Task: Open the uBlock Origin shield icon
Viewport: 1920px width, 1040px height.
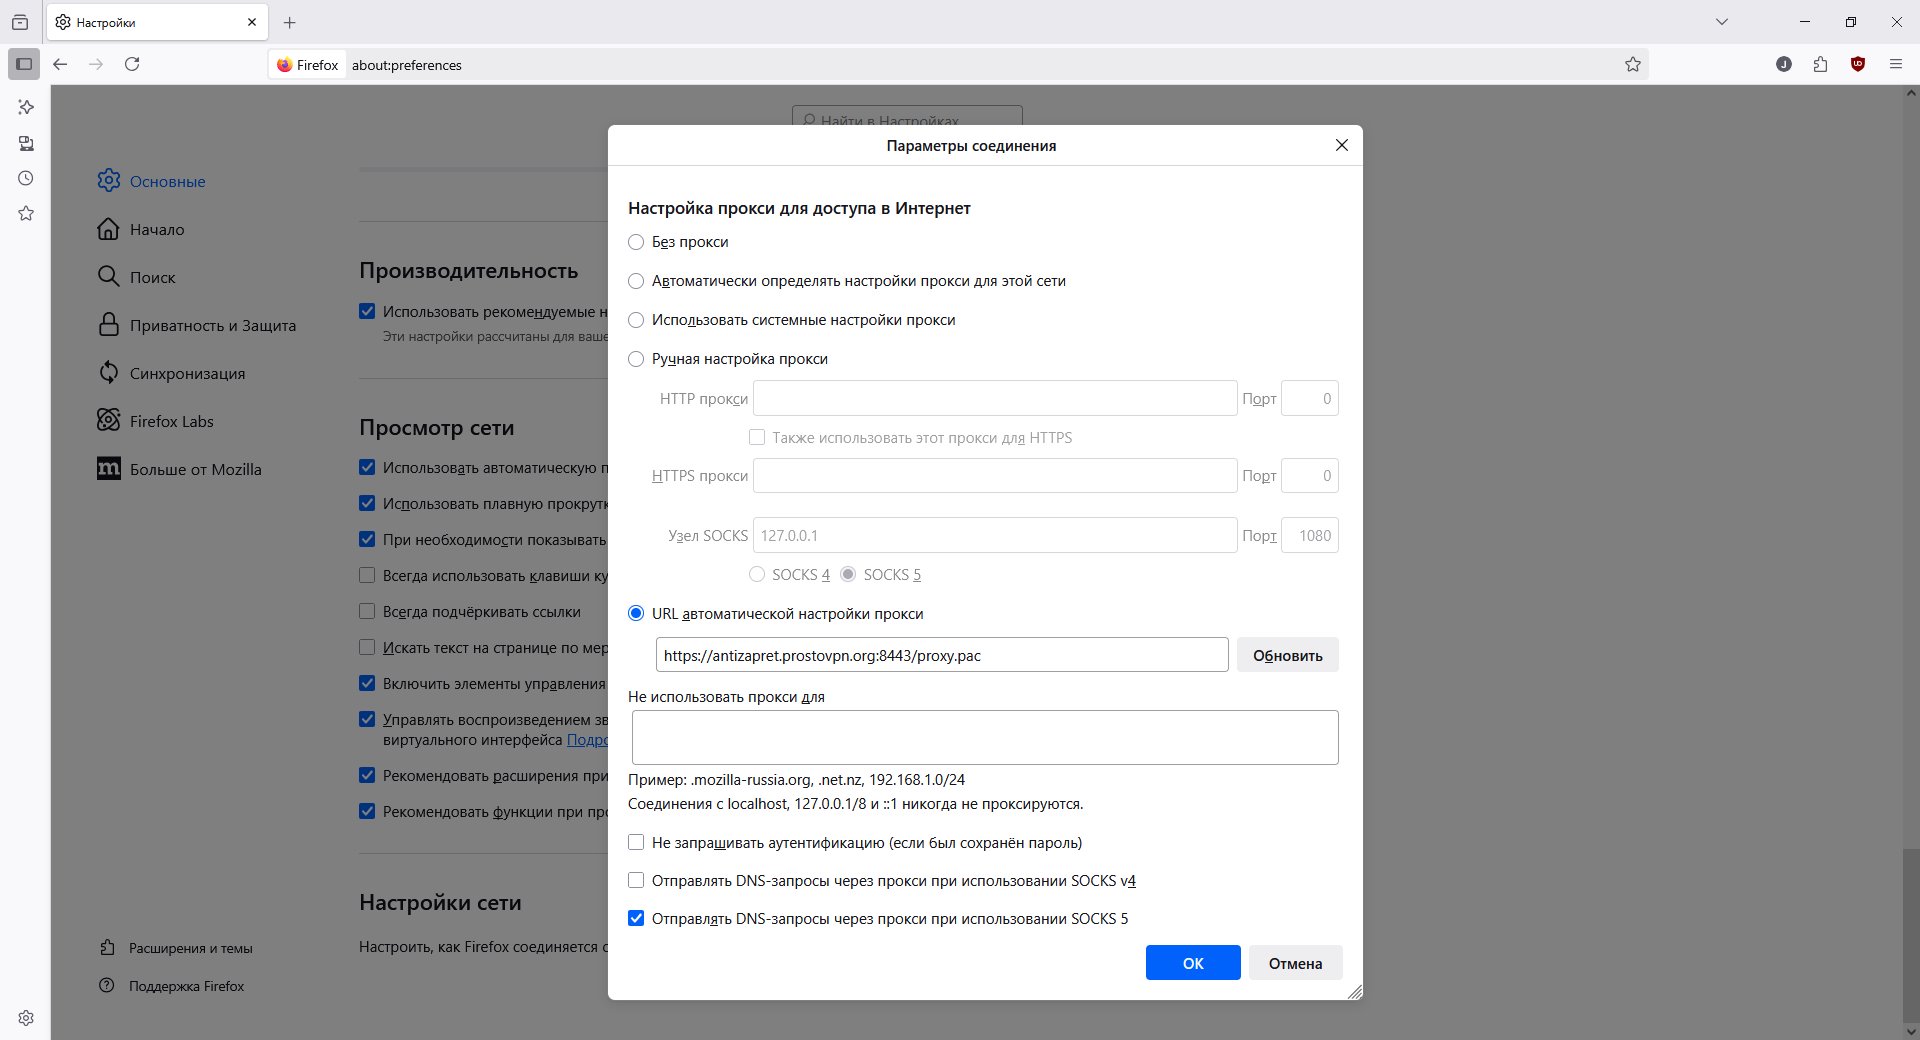Action: [1858, 64]
